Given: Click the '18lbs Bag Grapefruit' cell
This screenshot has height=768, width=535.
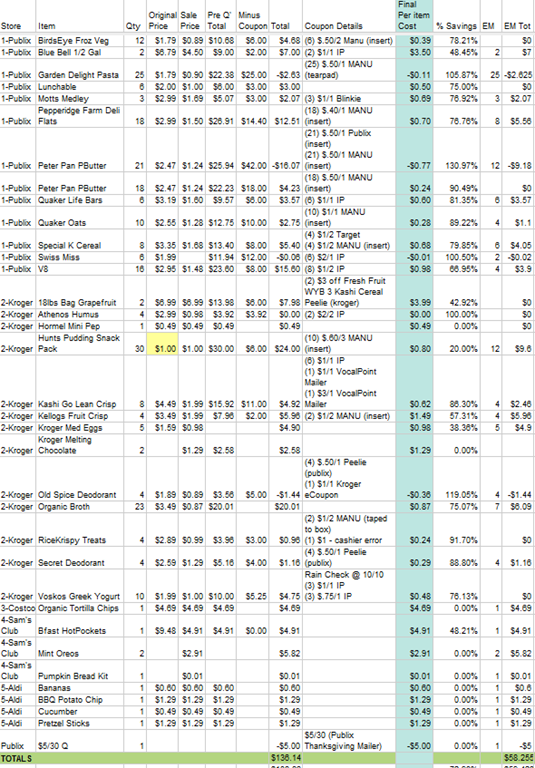Looking at the screenshot, I should [x=80, y=292].
